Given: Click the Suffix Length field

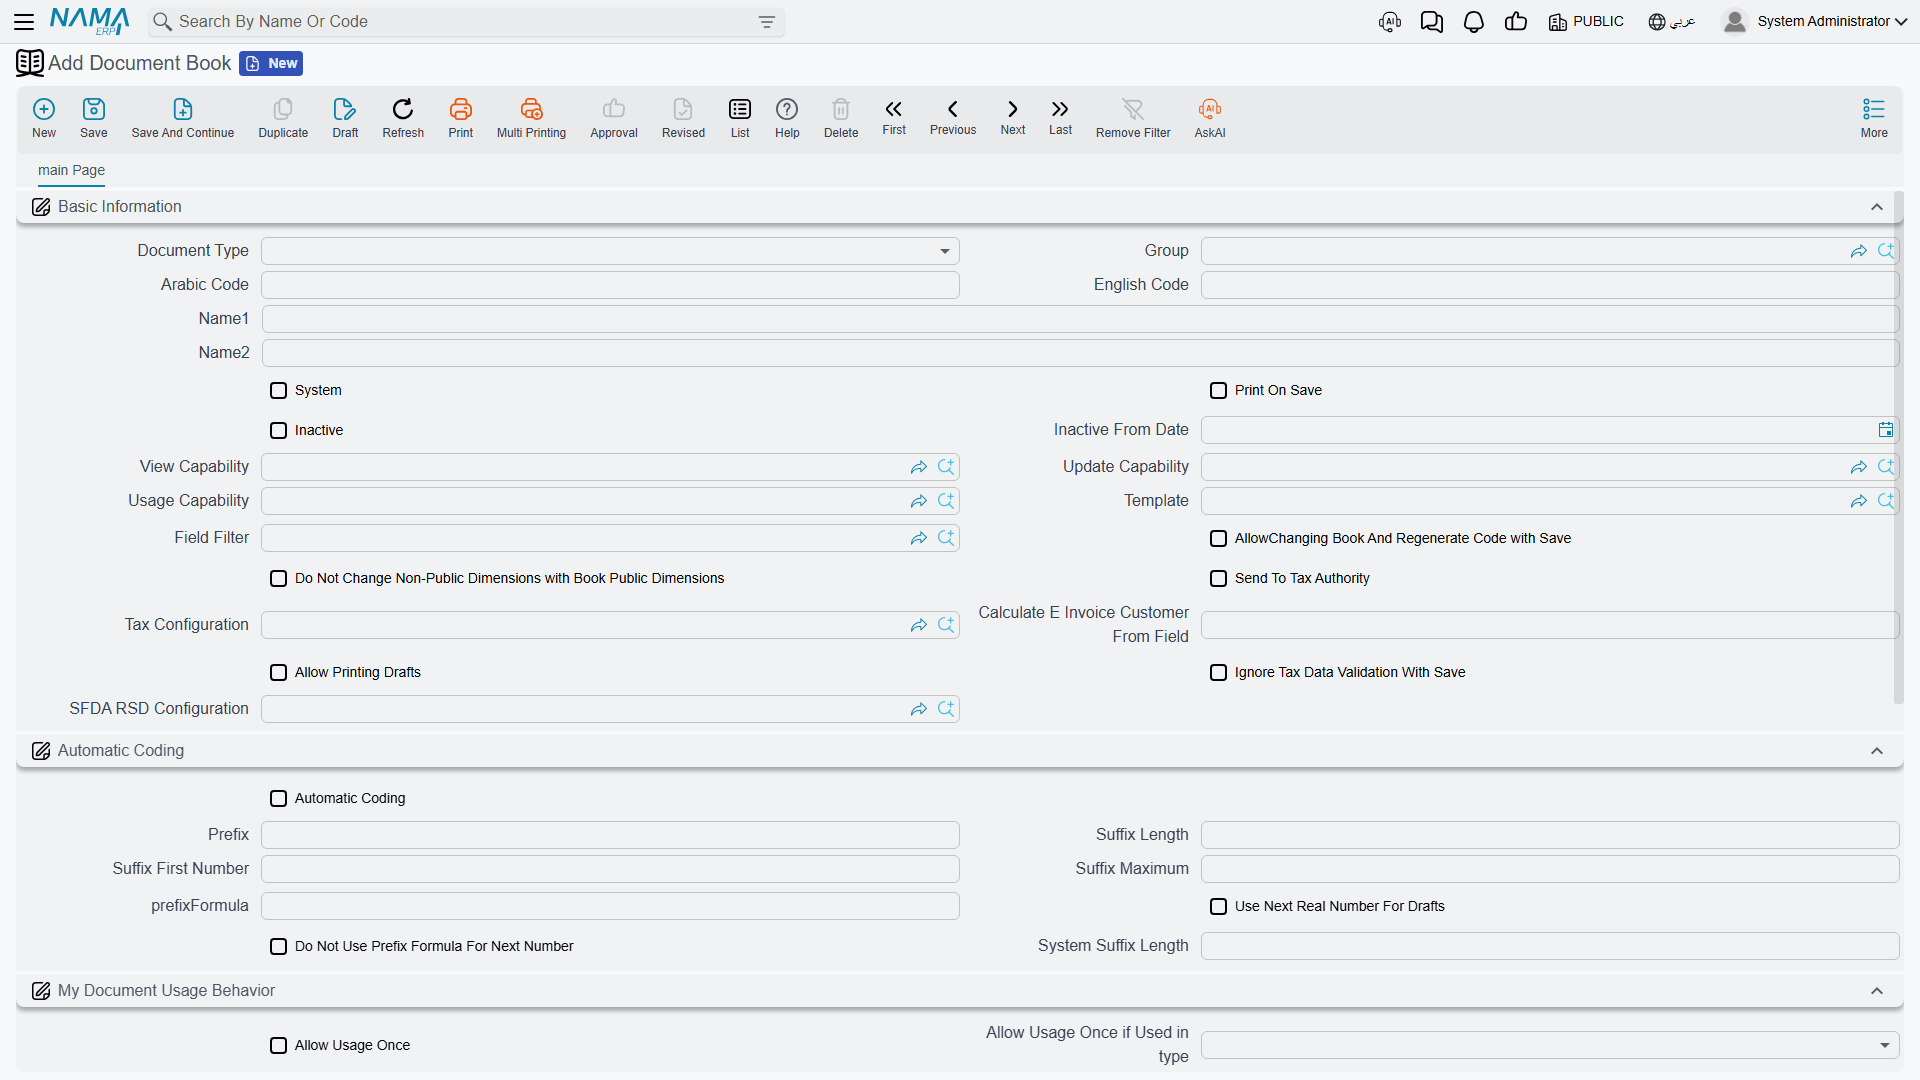Looking at the screenshot, I should [1550, 835].
